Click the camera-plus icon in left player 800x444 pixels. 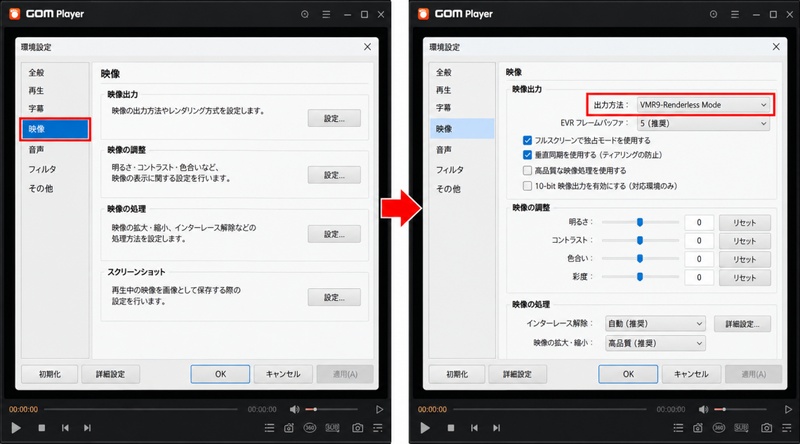point(289,428)
